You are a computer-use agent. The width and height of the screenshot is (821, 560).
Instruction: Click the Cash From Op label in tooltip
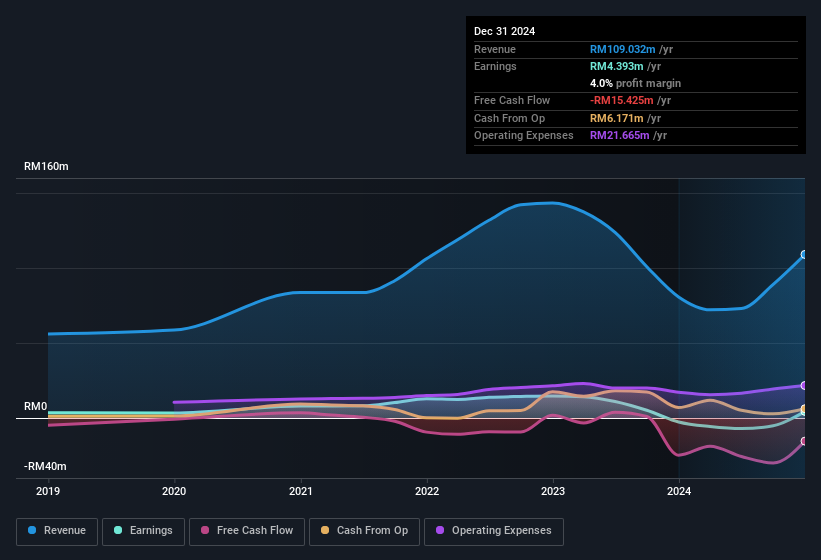coord(509,118)
